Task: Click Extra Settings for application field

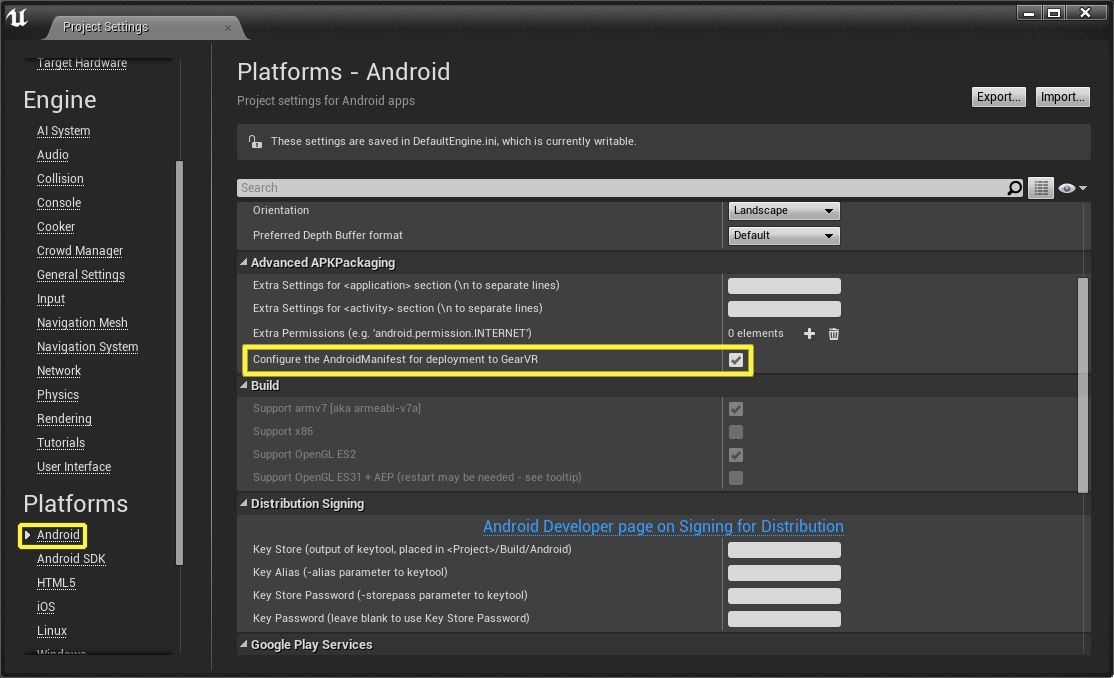Action: pos(784,286)
